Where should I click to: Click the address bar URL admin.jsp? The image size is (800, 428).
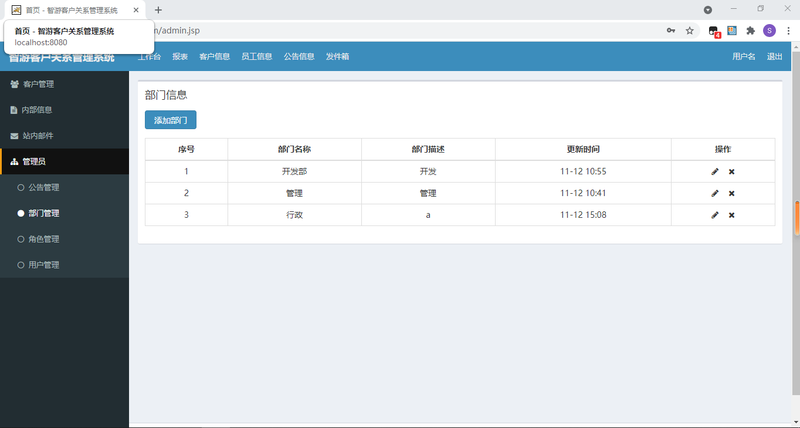coord(177,31)
